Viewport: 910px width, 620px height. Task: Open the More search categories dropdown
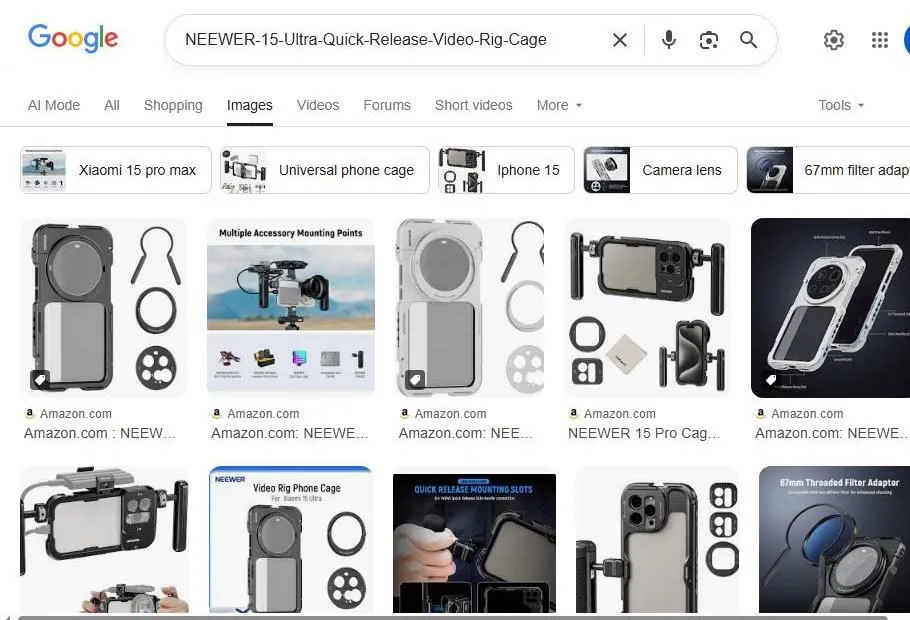(558, 105)
